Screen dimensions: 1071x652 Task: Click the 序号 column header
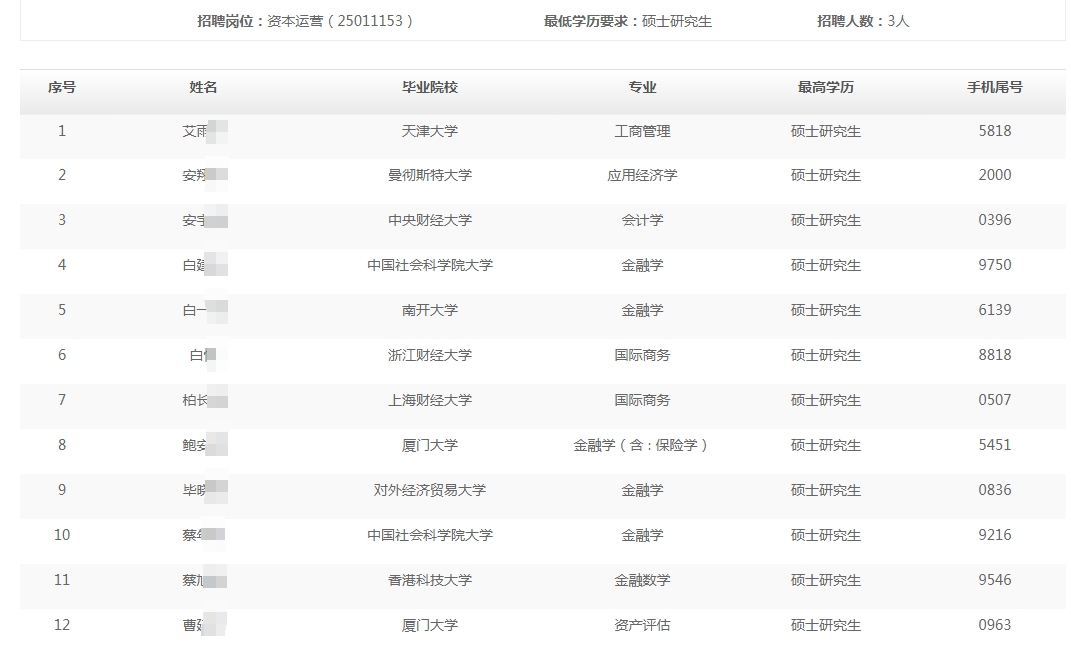tap(62, 88)
